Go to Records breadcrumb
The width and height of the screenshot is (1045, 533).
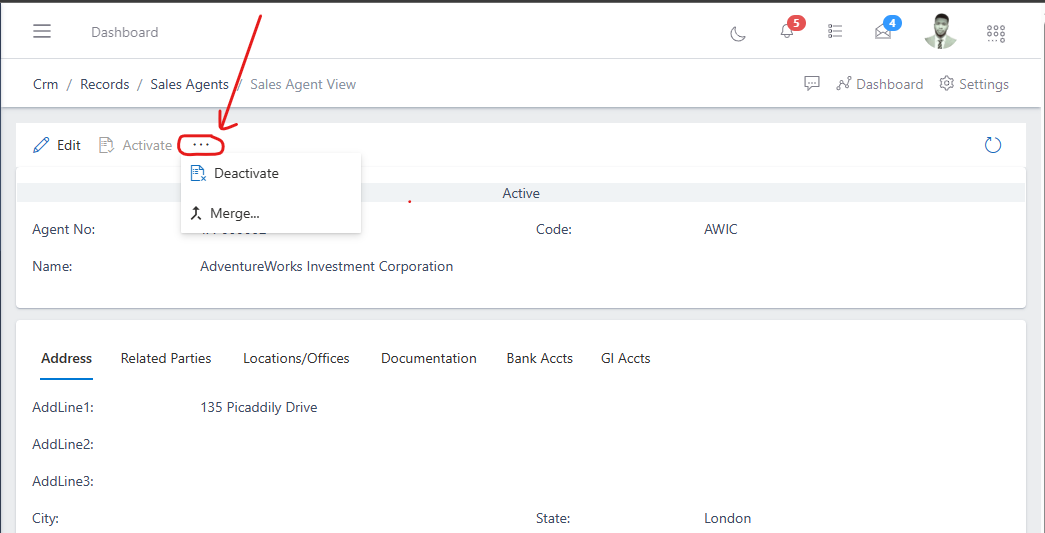coord(105,84)
